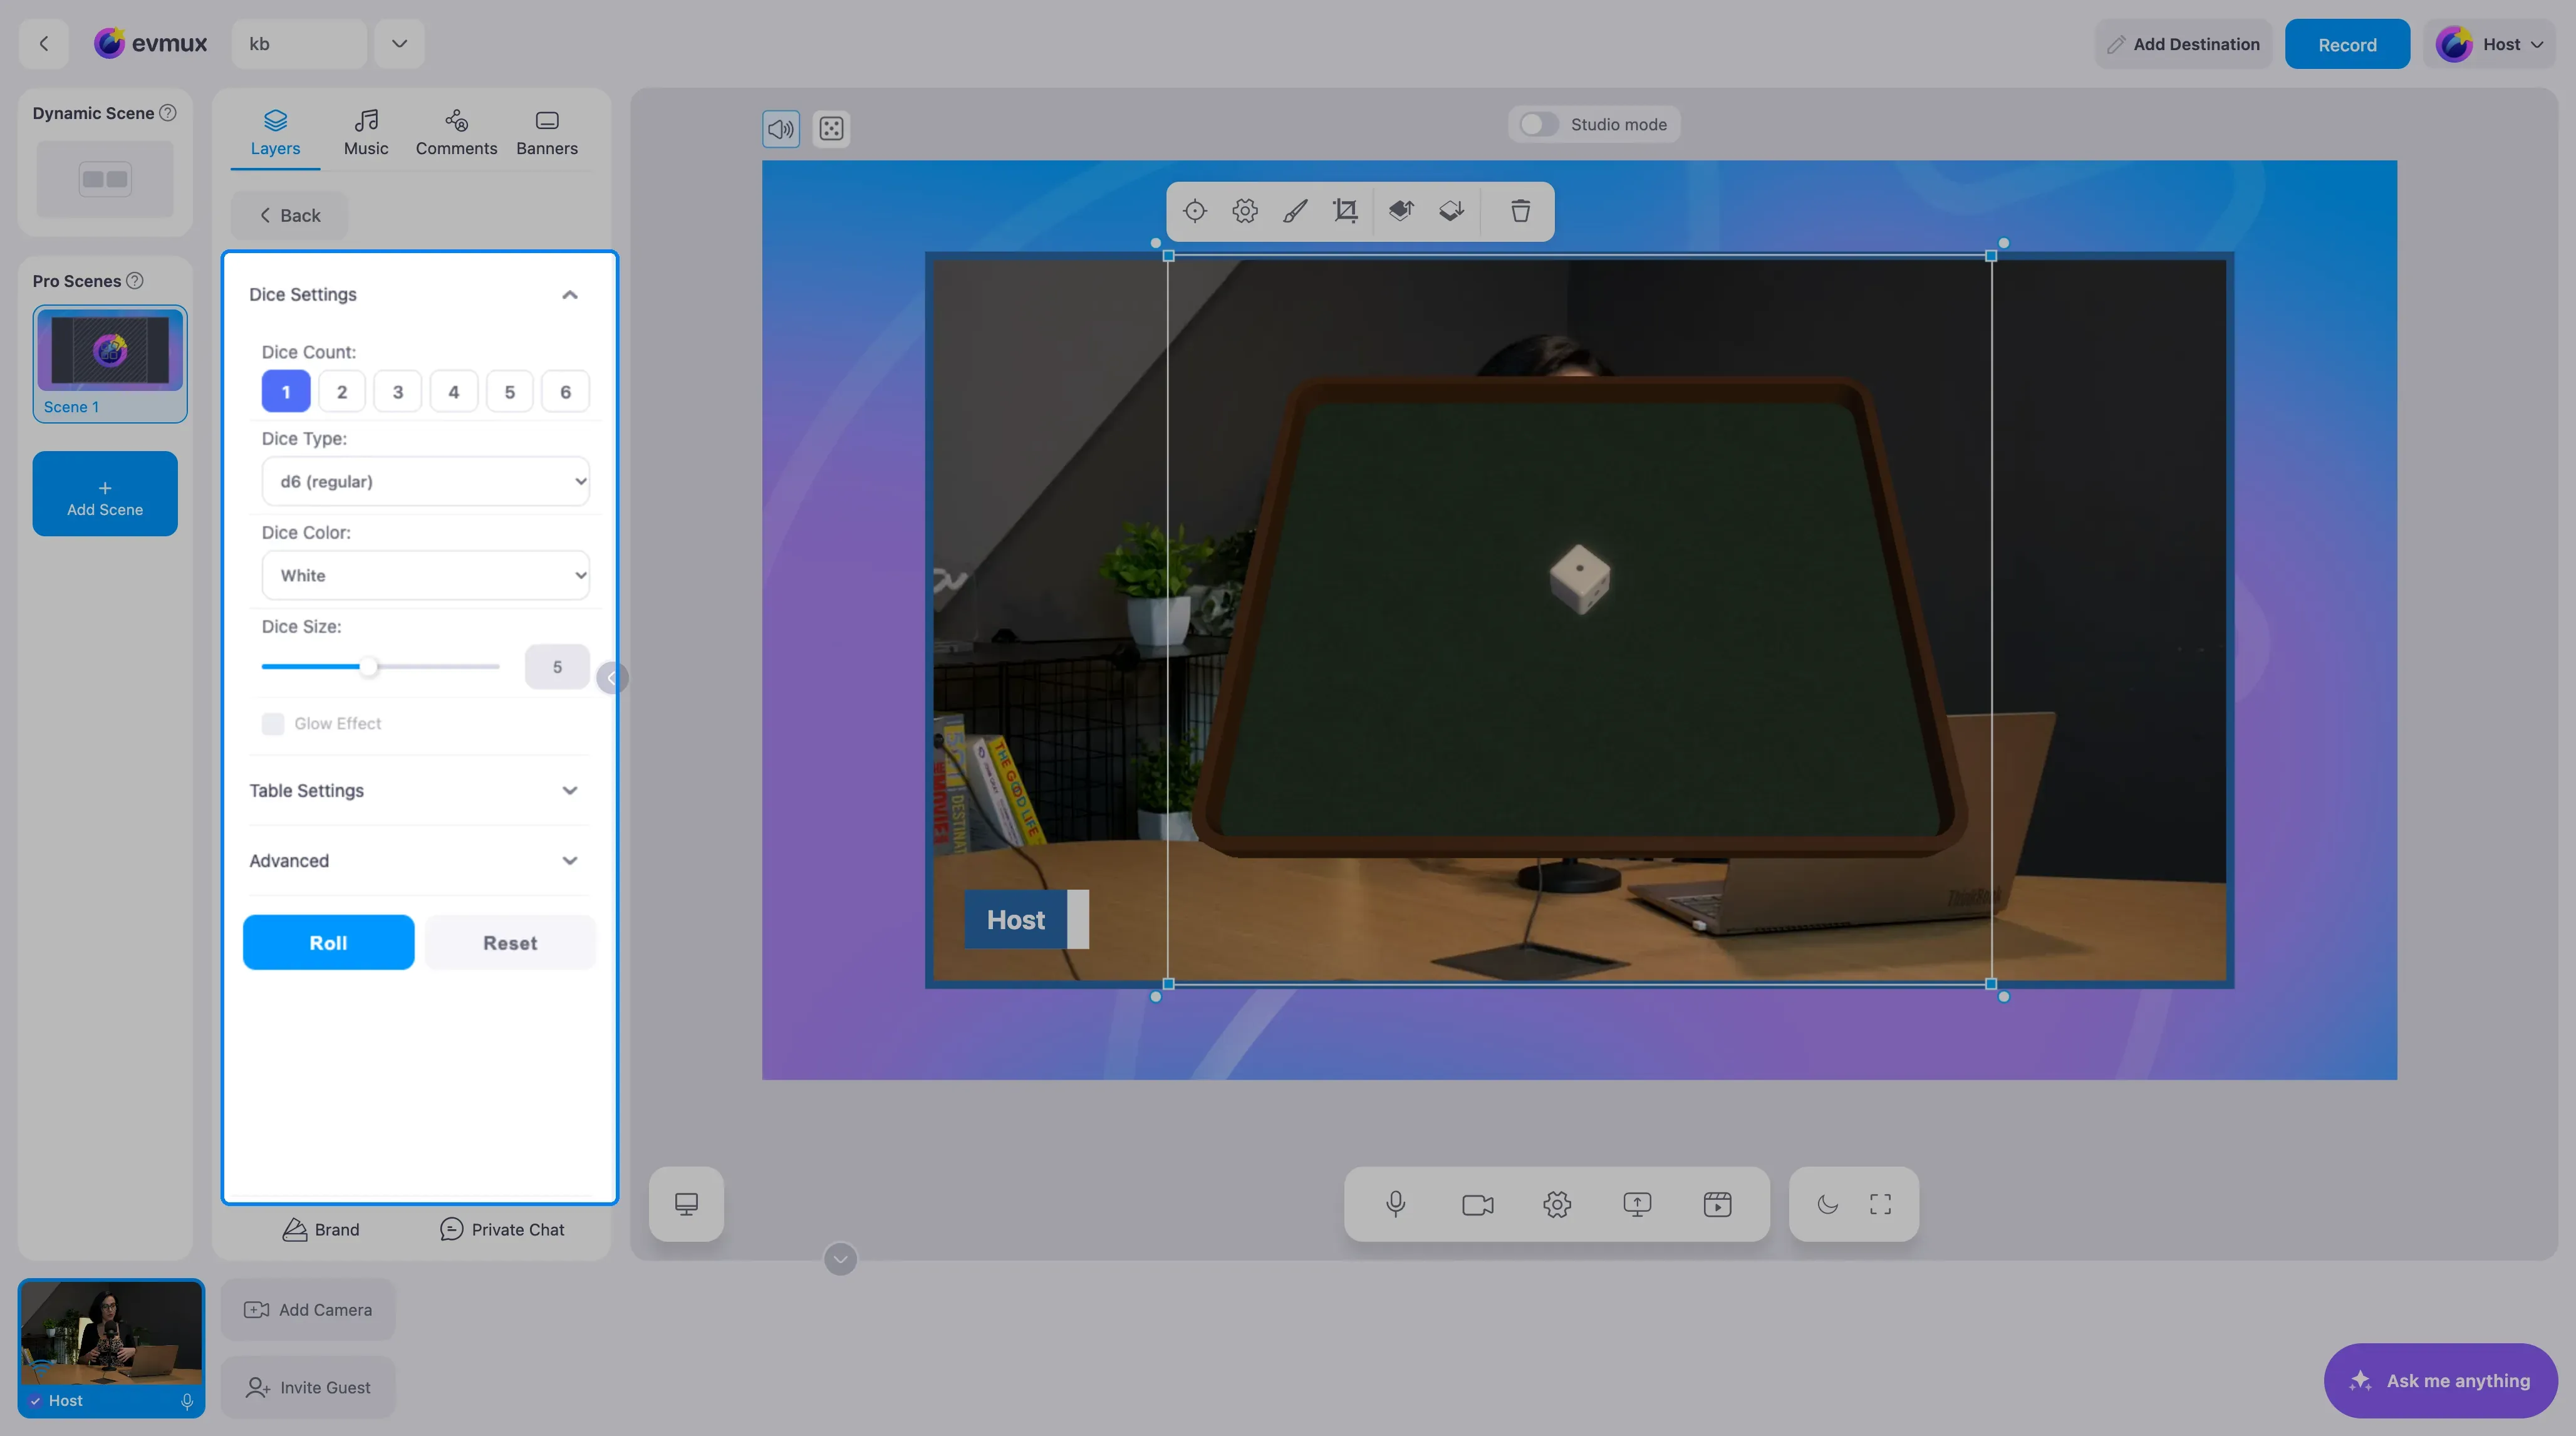This screenshot has height=1436, width=2576.
Task: Bring layer forward with the layer-up icon
Action: [1401, 211]
